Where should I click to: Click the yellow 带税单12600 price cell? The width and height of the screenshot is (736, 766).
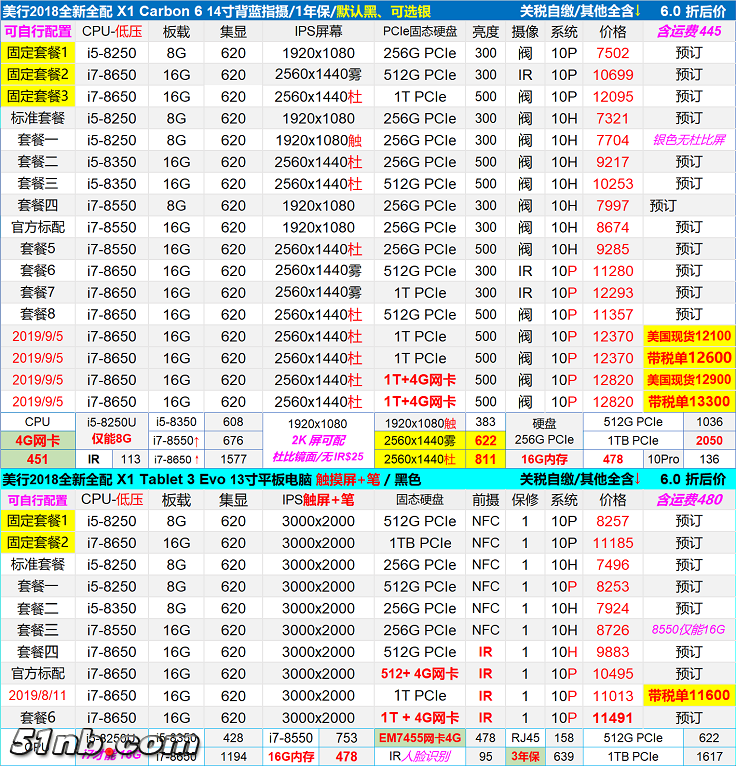688,358
